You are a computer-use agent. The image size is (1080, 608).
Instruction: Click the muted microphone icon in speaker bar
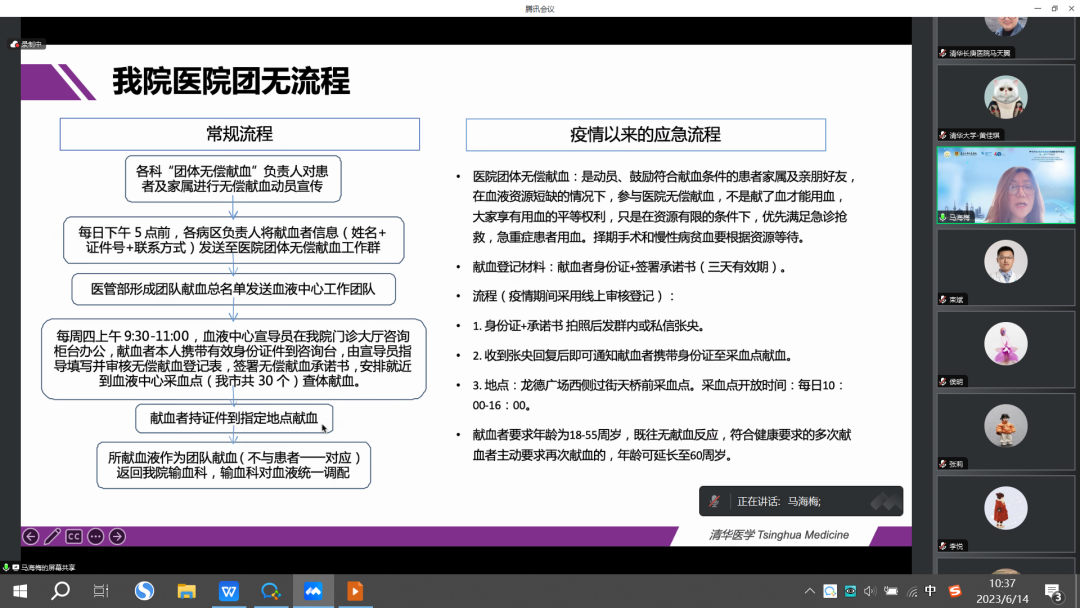[x=714, y=502]
